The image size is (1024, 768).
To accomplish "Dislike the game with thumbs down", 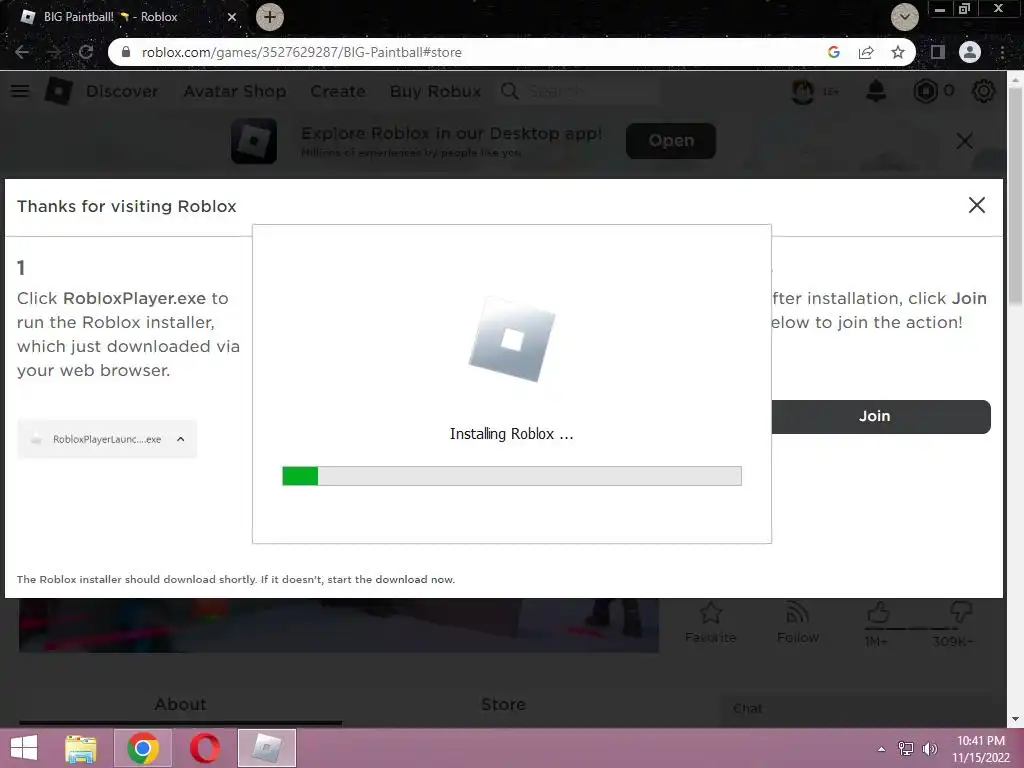I will click(x=961, y=614).
